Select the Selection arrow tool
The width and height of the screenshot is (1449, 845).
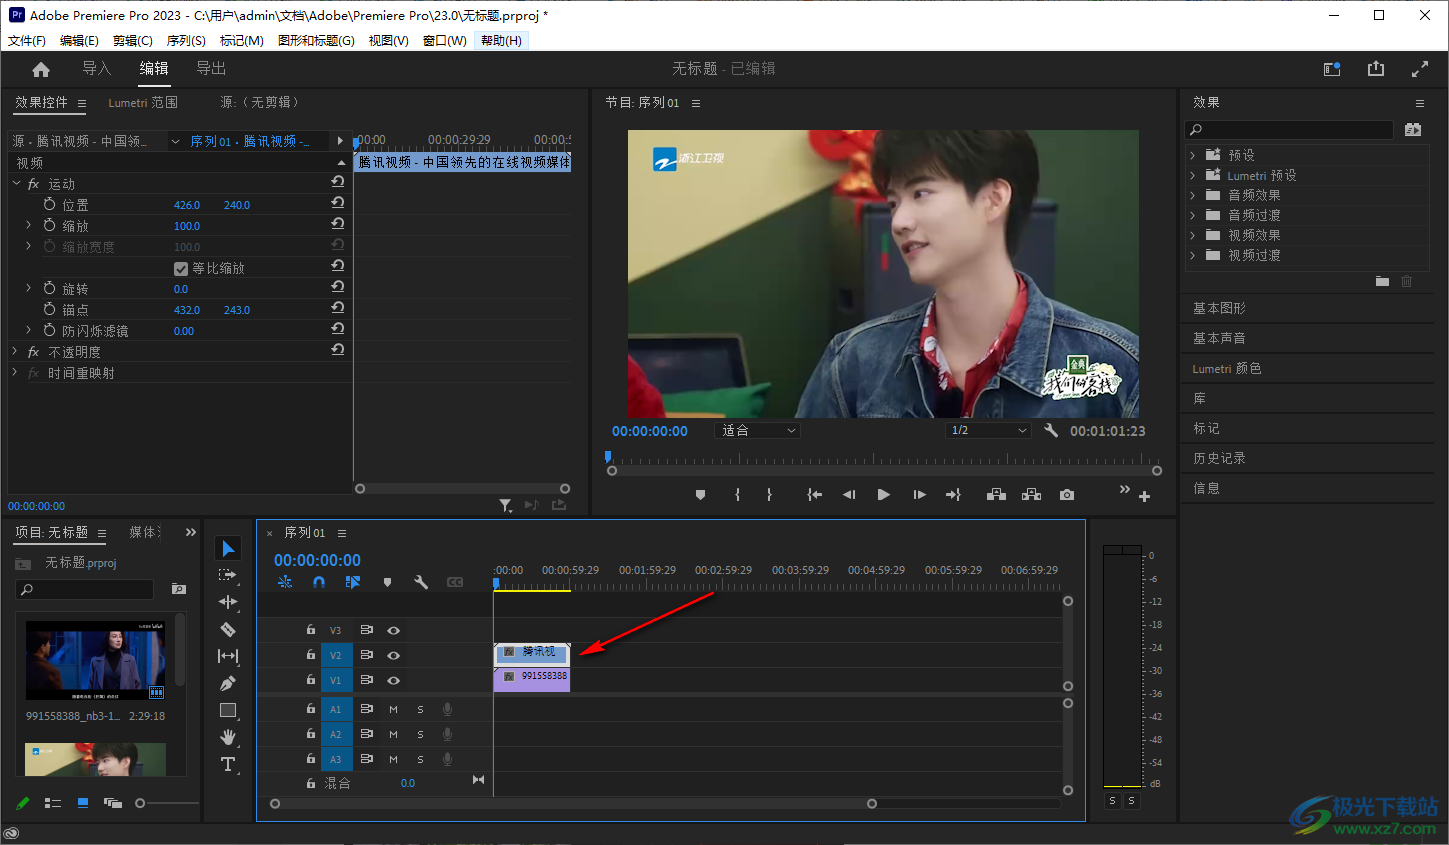click(228, 548)
